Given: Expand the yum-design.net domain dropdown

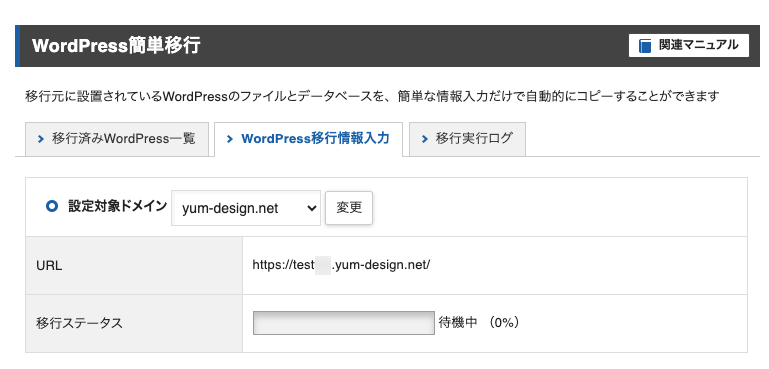Looking at the screenshot, I should pos(246,208).
